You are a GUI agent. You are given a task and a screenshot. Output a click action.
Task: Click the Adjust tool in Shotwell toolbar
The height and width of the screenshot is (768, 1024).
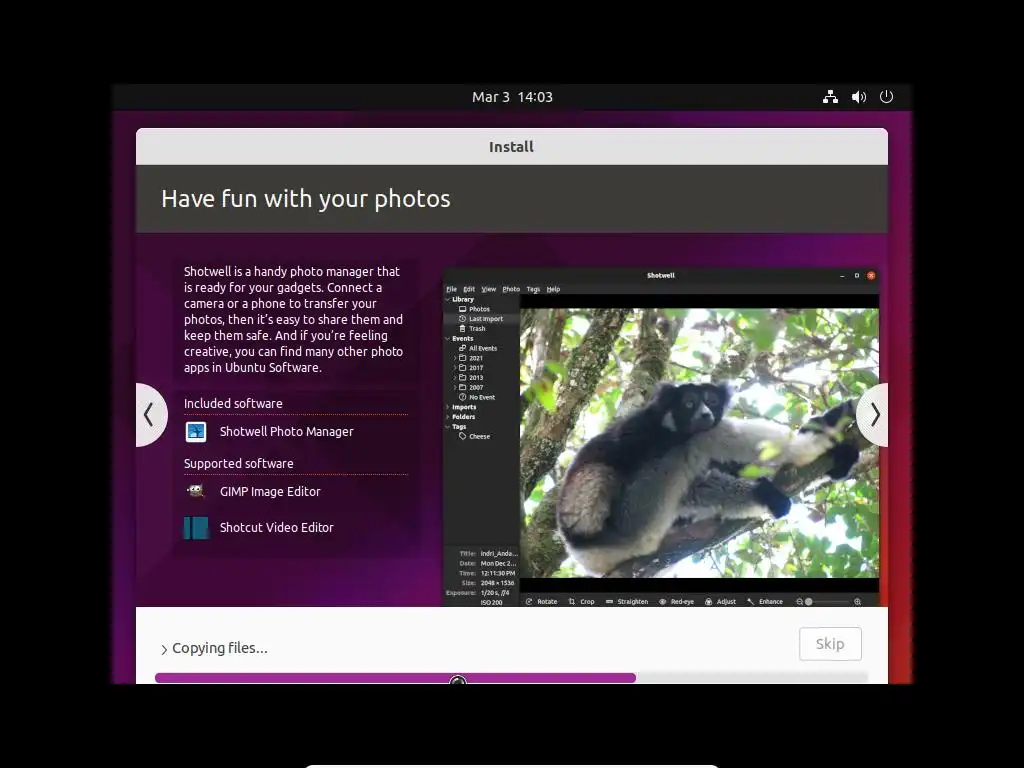pyautogui.click(x=720, y=601)
